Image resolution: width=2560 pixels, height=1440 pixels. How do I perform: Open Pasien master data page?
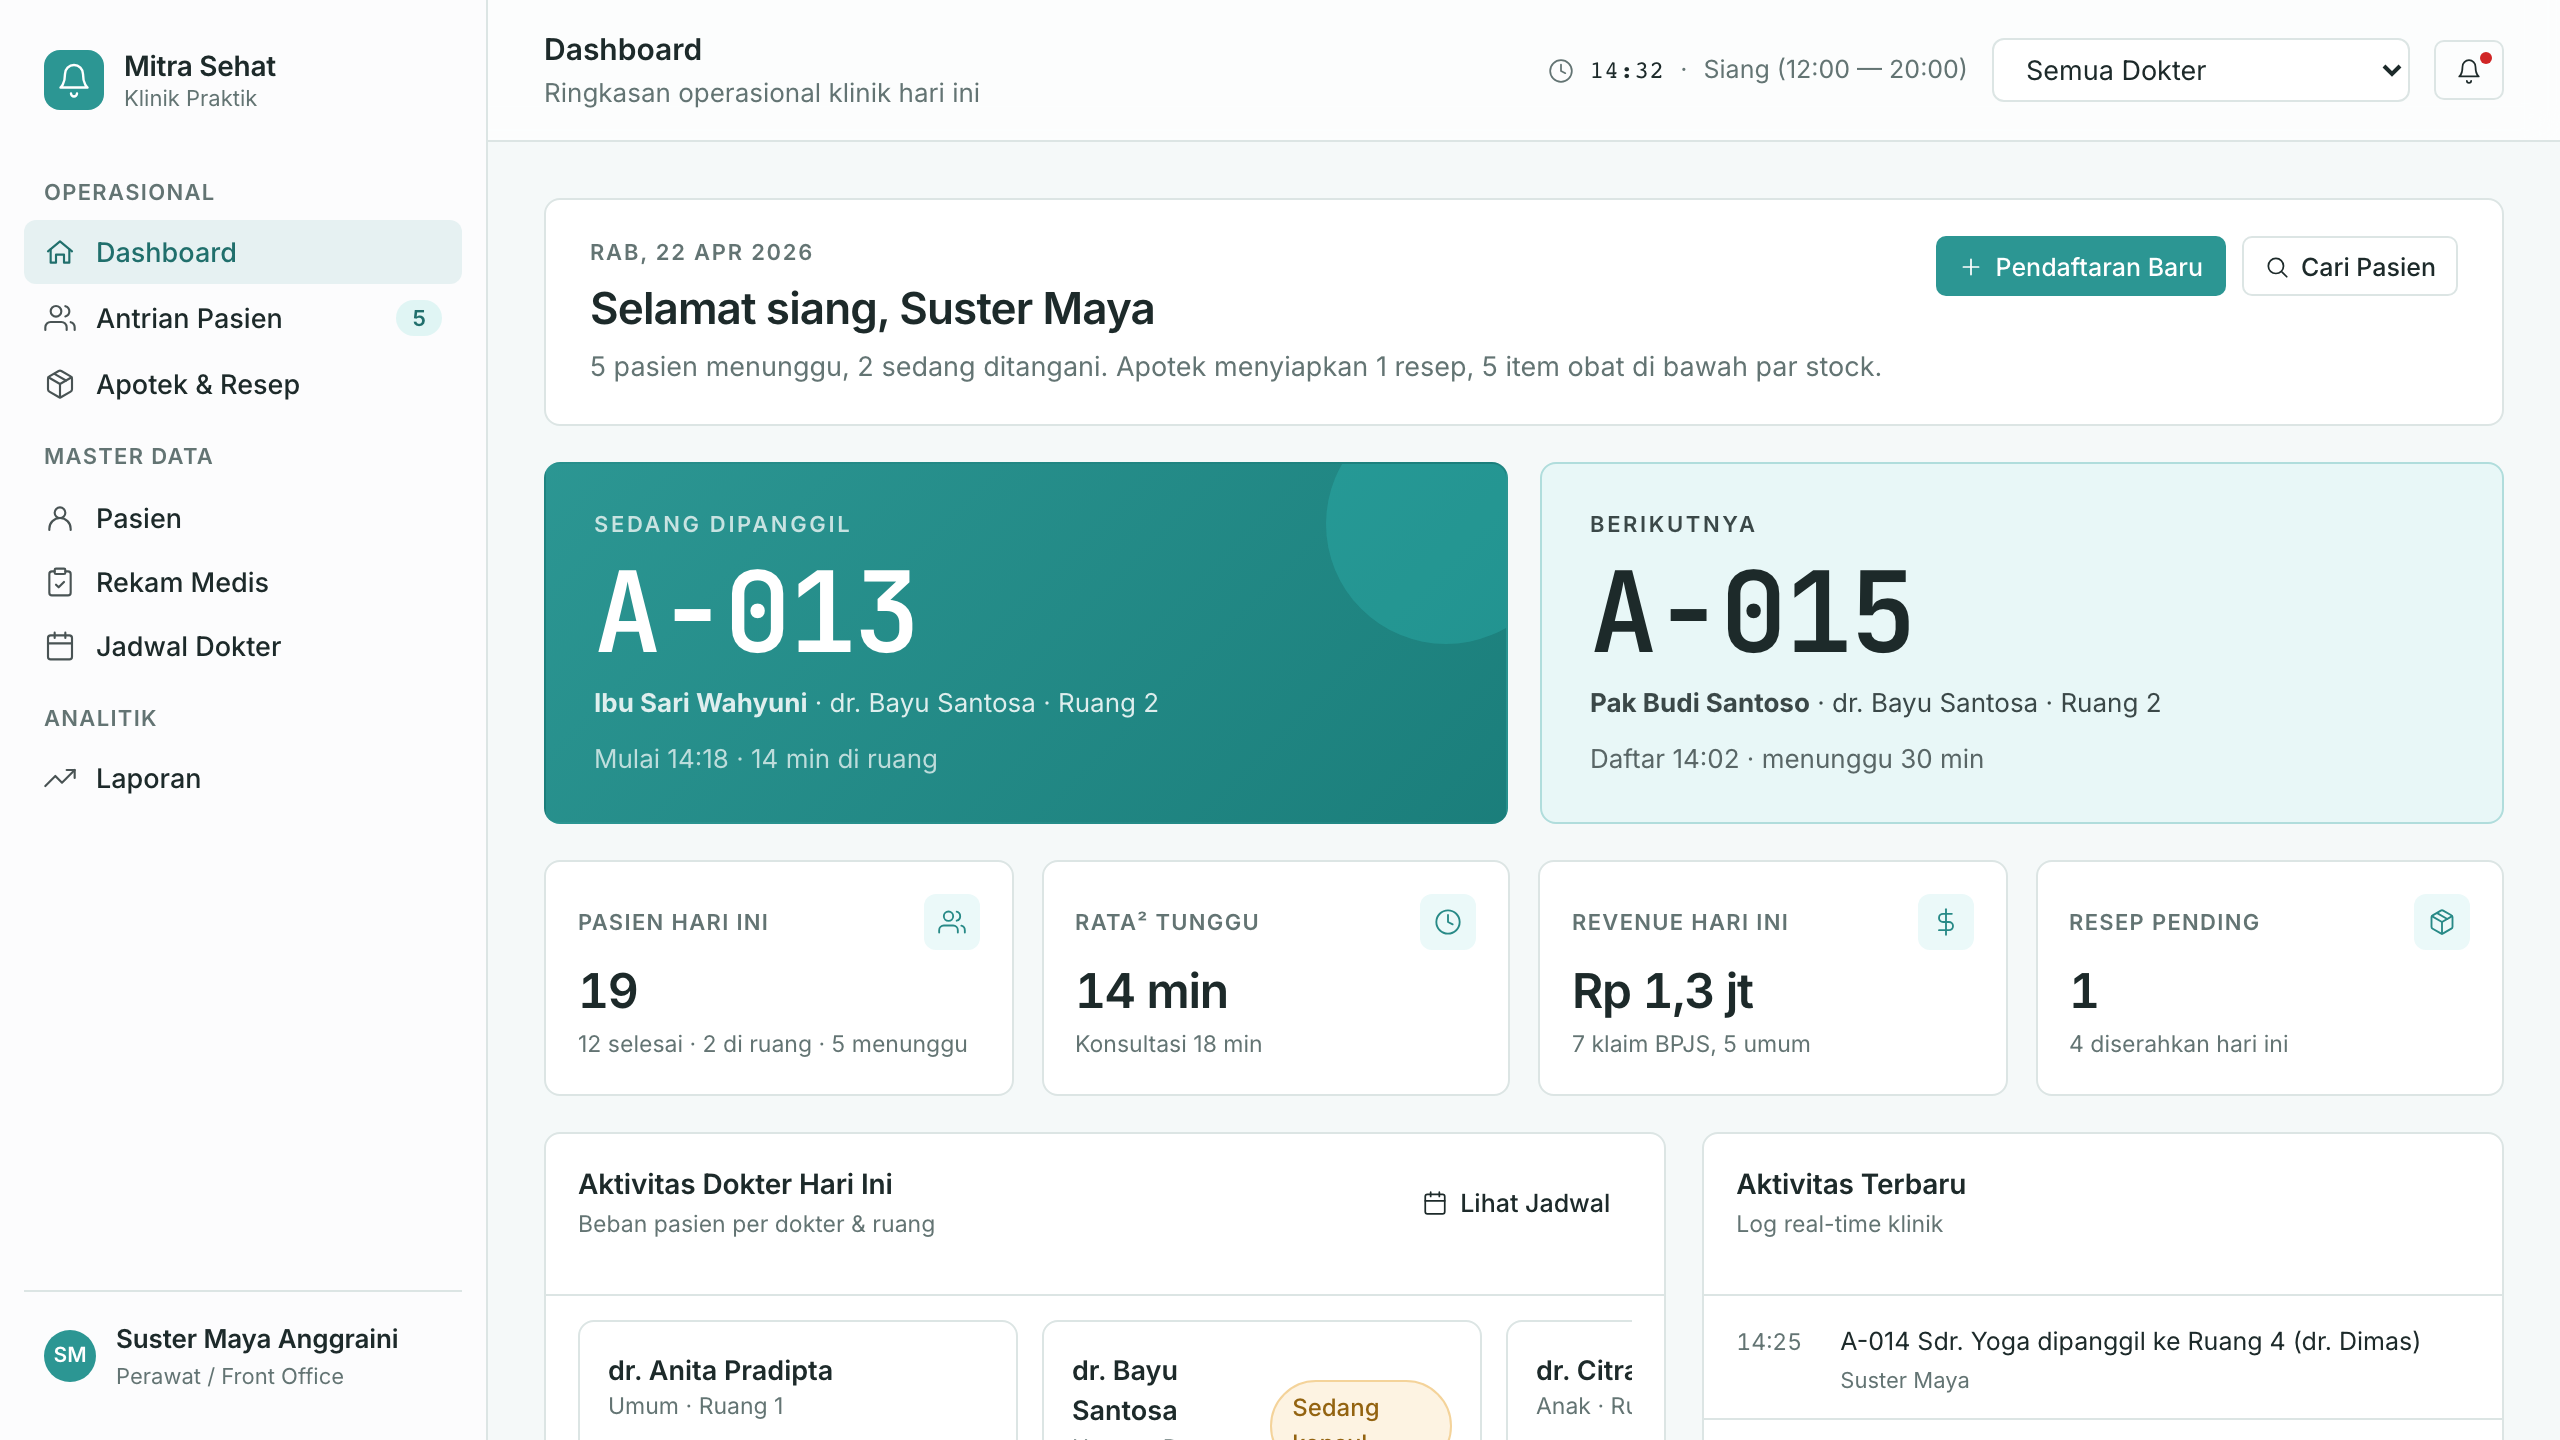tap(243, 518)
